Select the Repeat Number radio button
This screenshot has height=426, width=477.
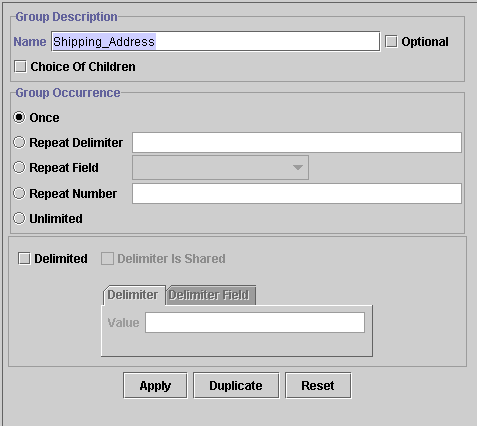pos(19,193)
